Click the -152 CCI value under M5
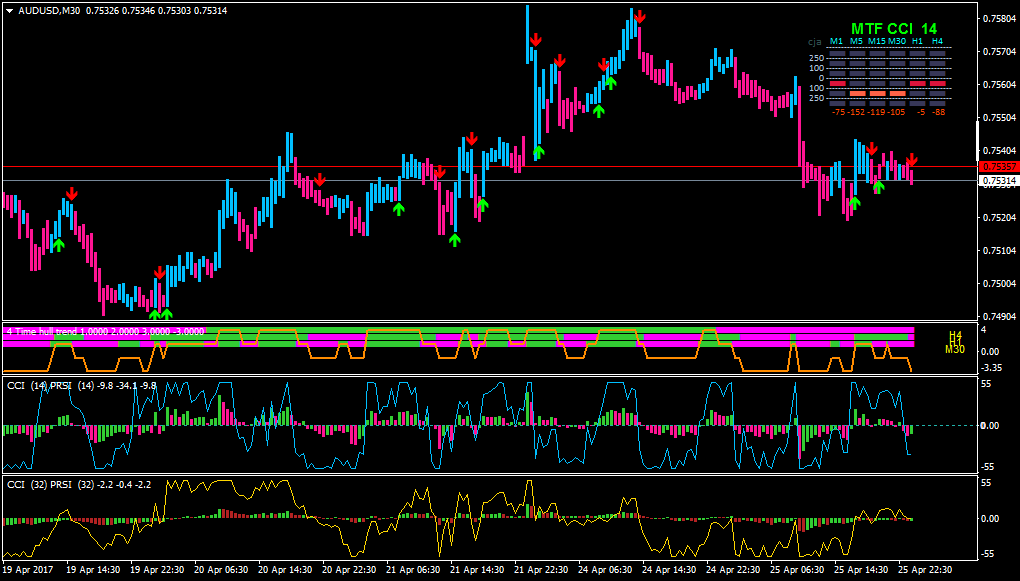Viewport: 1020px width, 581px height. coord(856,113)
